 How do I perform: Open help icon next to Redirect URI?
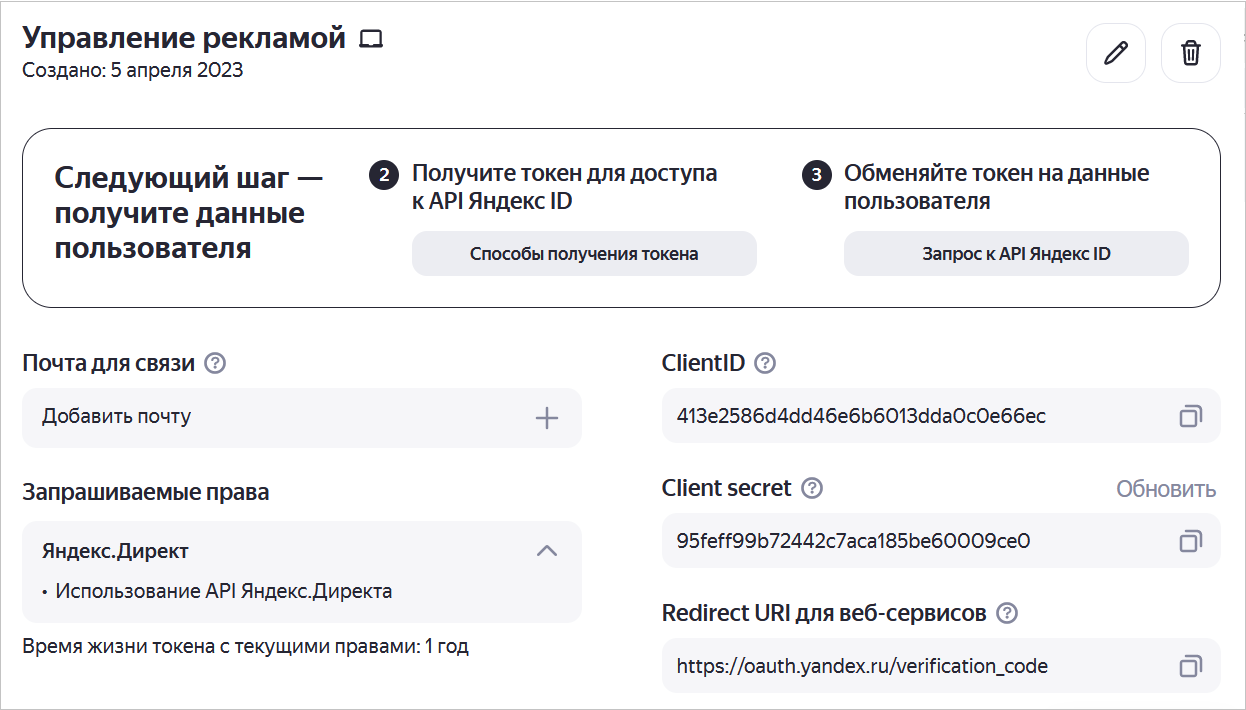(1007, 613)
